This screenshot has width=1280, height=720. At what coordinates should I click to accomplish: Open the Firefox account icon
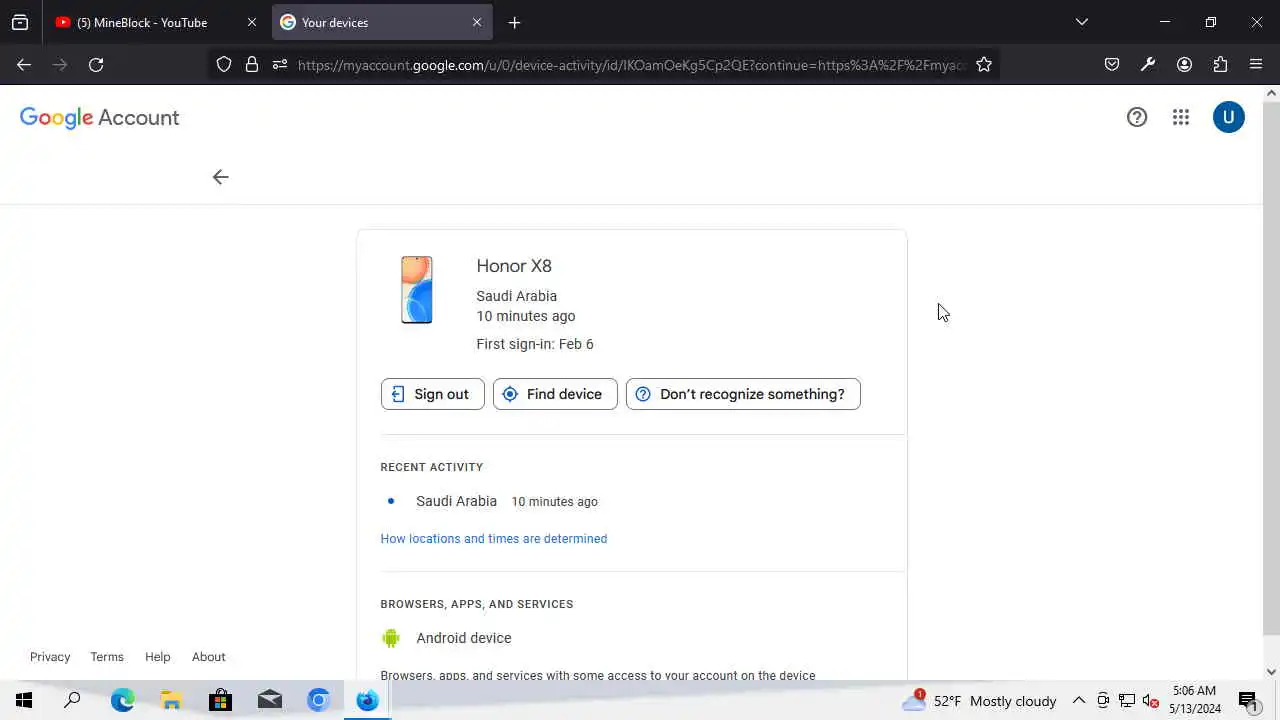(x=1184, y=64)
